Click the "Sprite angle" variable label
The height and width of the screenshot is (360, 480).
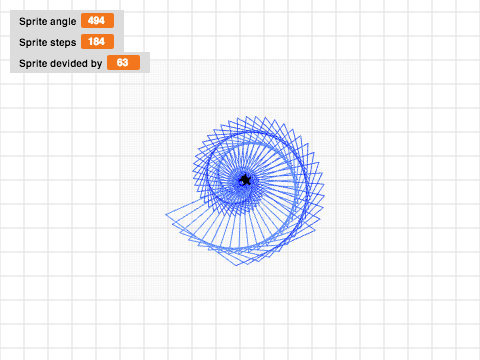pos(47,21)
